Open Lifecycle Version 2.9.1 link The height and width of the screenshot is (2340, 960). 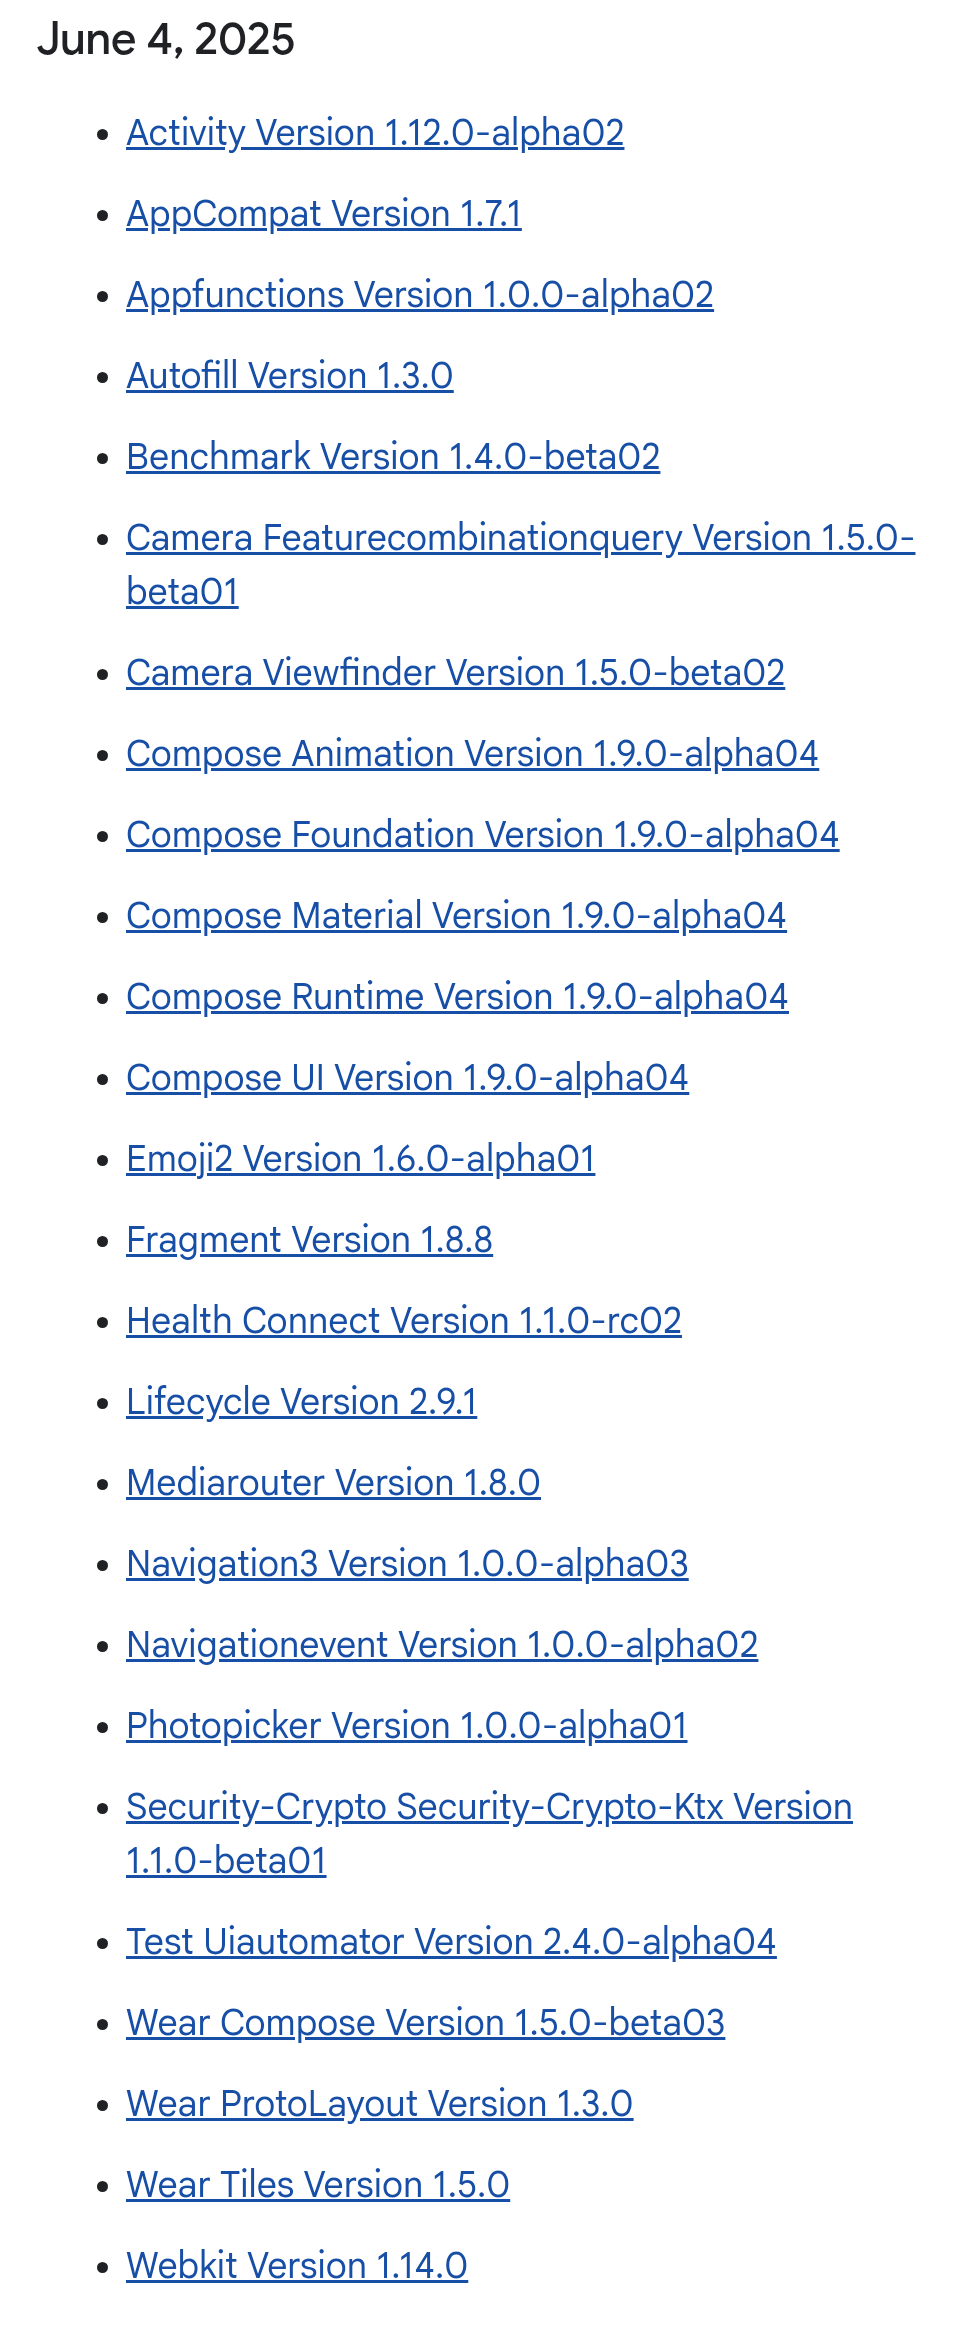pos(302,1402)
